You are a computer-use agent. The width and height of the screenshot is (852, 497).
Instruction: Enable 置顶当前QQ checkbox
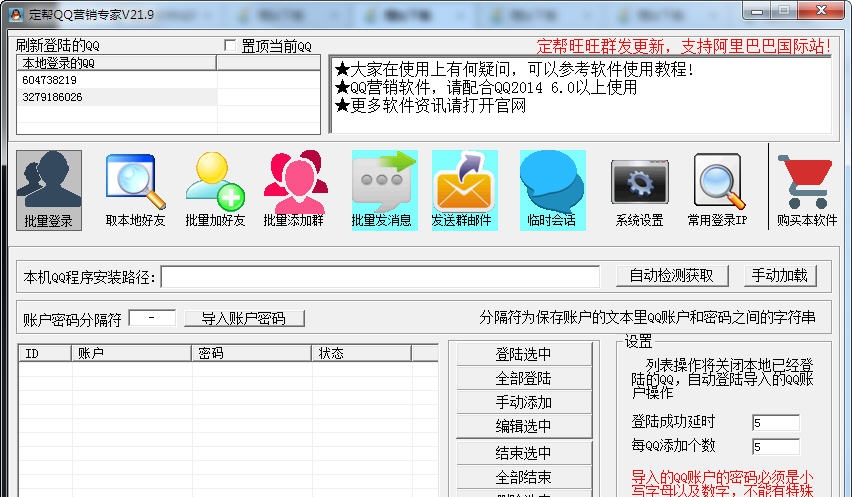230,46
